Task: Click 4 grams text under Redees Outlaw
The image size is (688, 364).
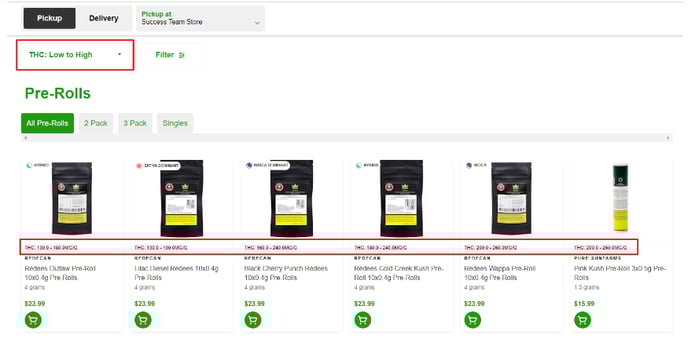Action: 35,287
